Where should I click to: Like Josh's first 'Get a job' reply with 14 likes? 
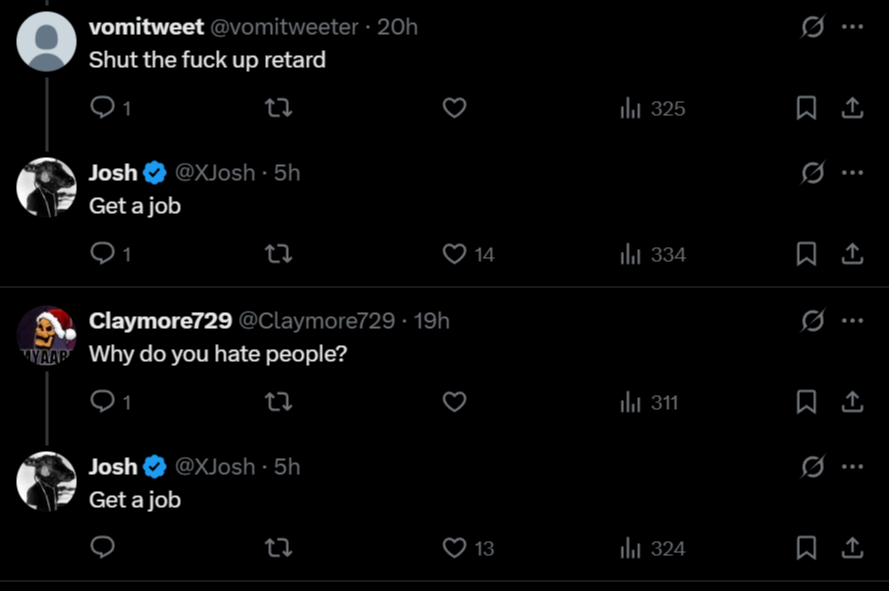455,254
